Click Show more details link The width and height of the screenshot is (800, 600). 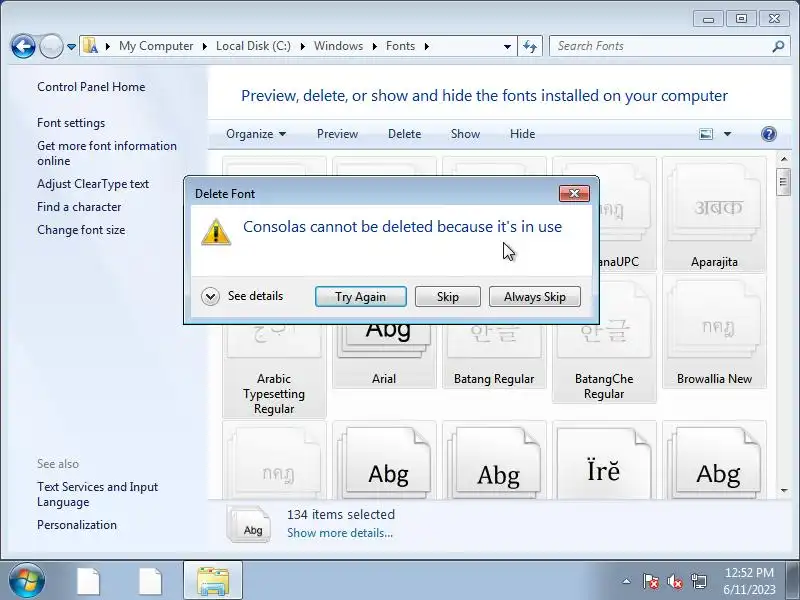(340, 533)
